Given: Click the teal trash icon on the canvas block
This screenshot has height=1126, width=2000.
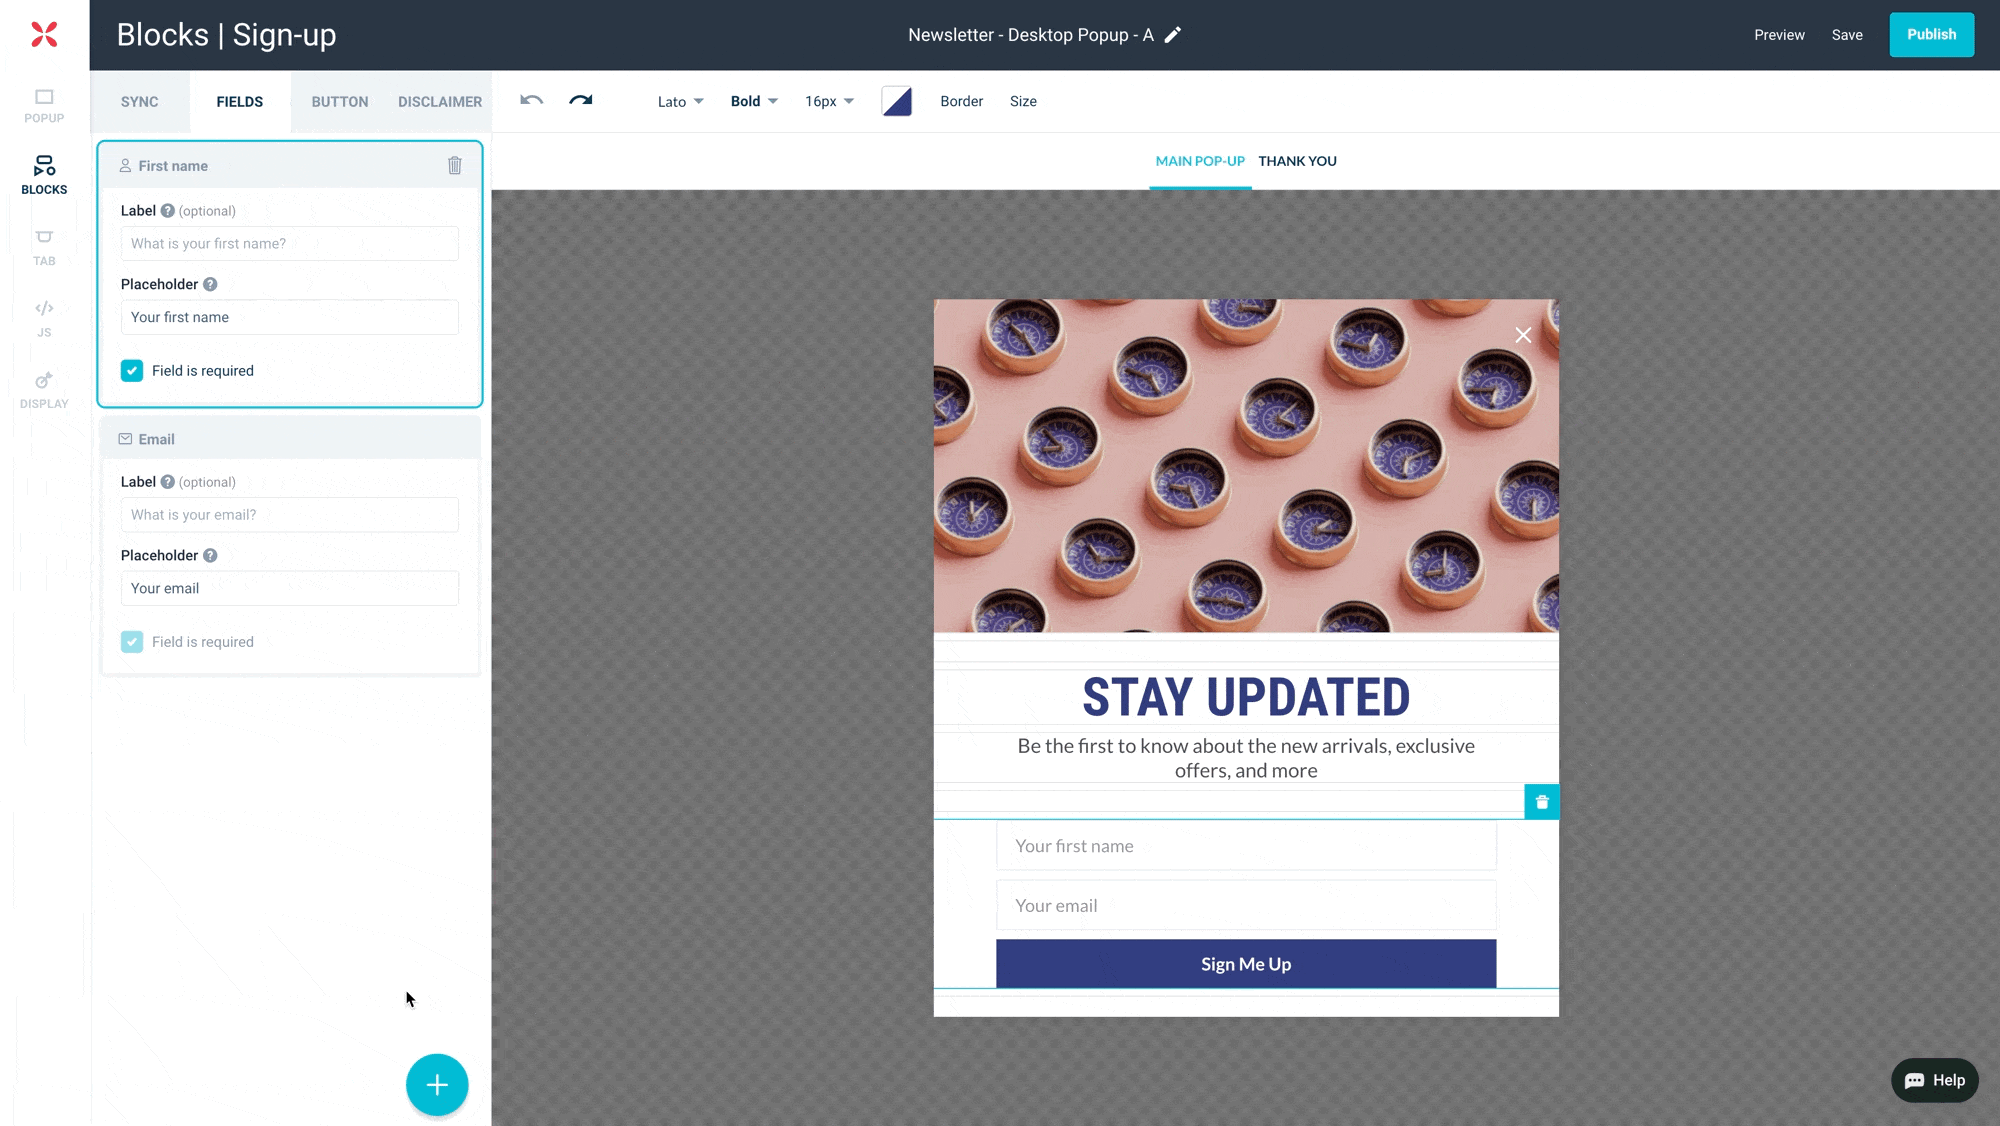Looking at the screenshot, I should [1542, 802].
